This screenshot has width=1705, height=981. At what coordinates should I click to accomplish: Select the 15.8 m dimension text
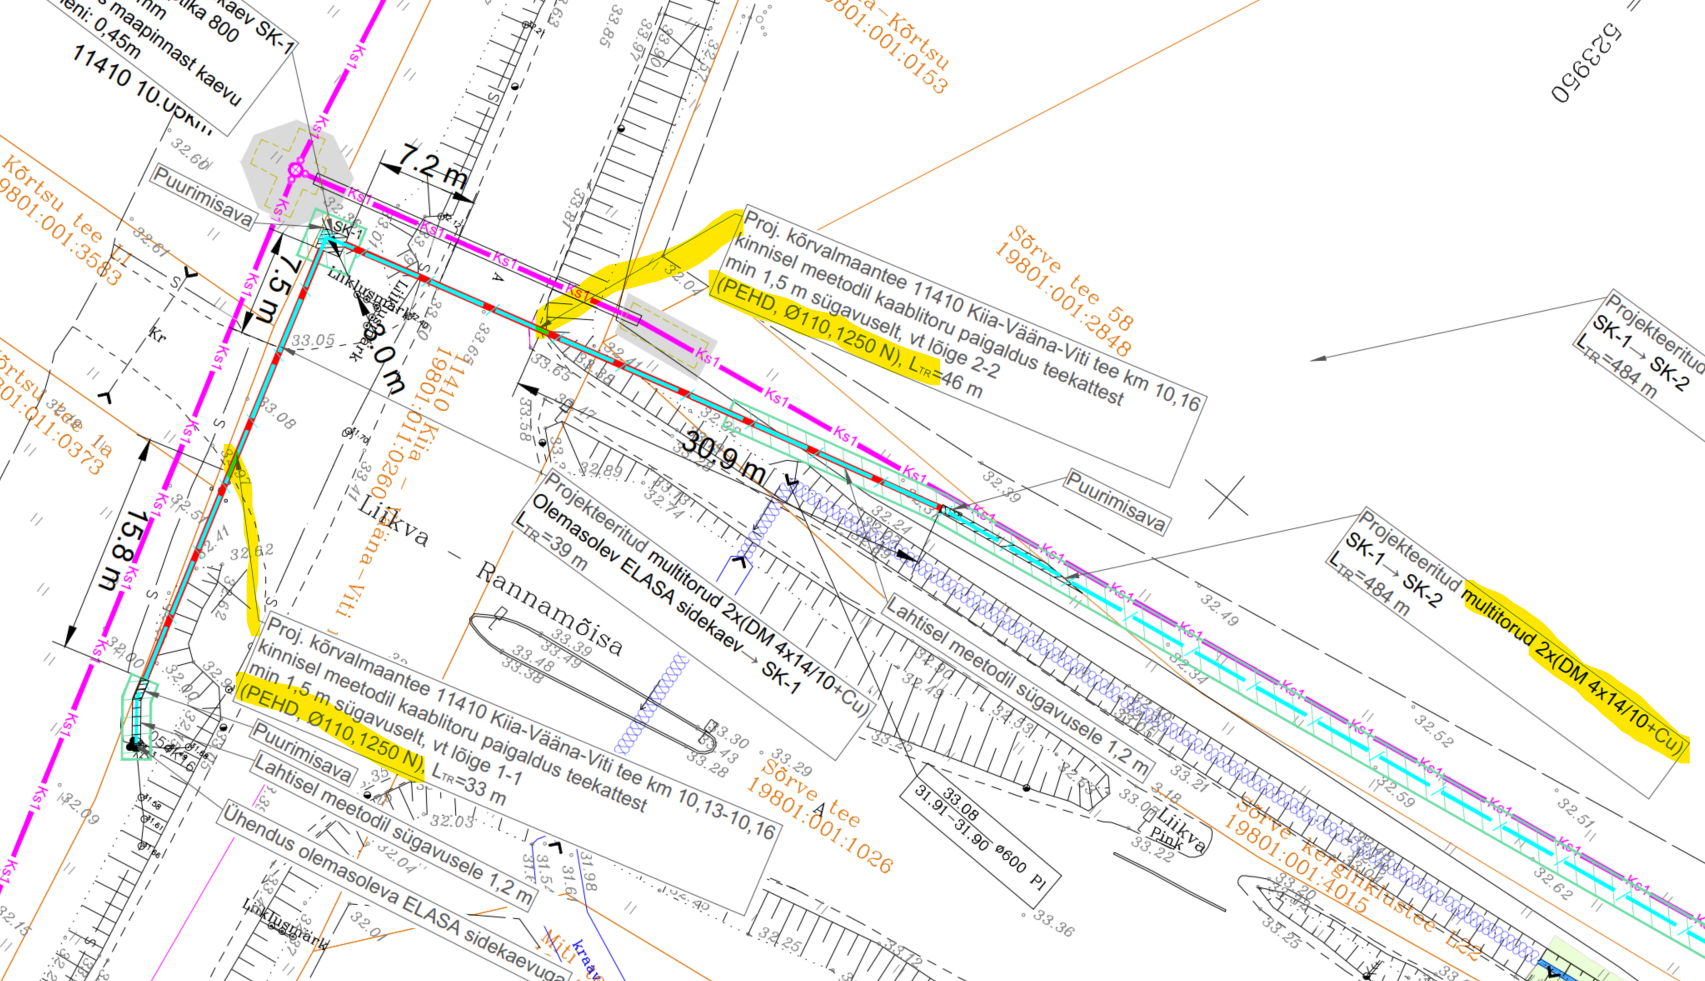coord(123,551)
